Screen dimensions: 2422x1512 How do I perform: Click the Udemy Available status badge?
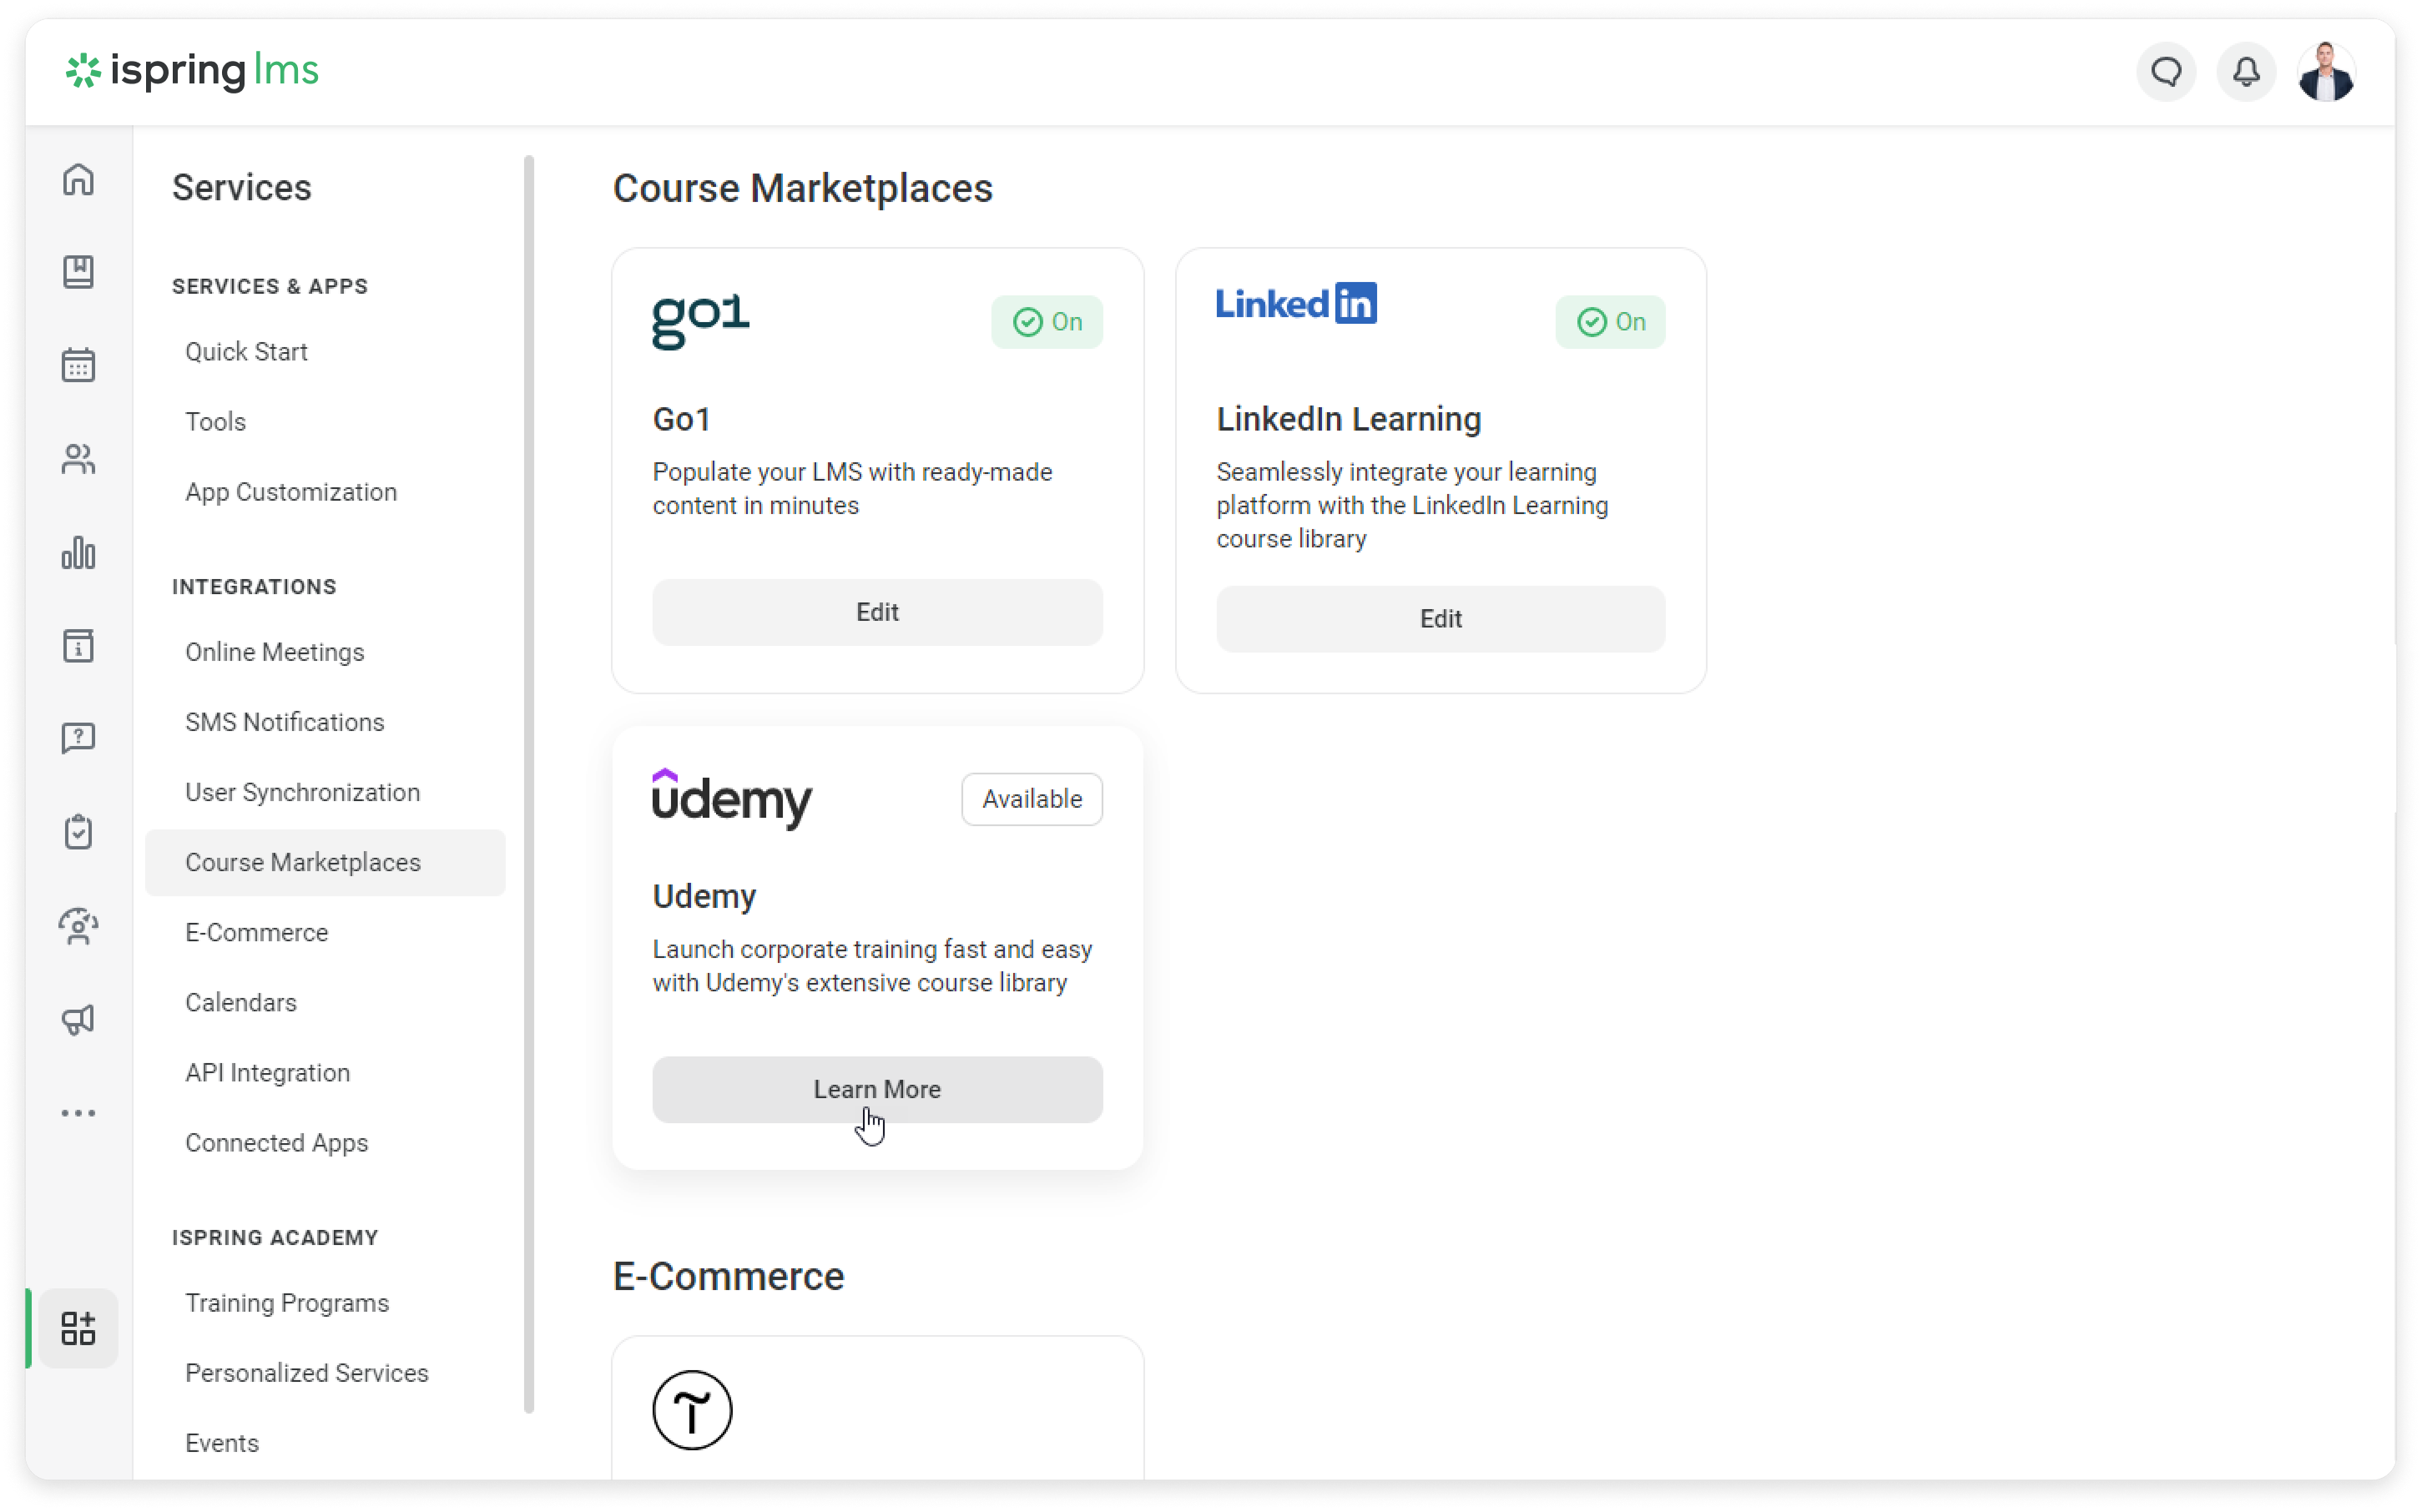click(x=1031, y=799)
